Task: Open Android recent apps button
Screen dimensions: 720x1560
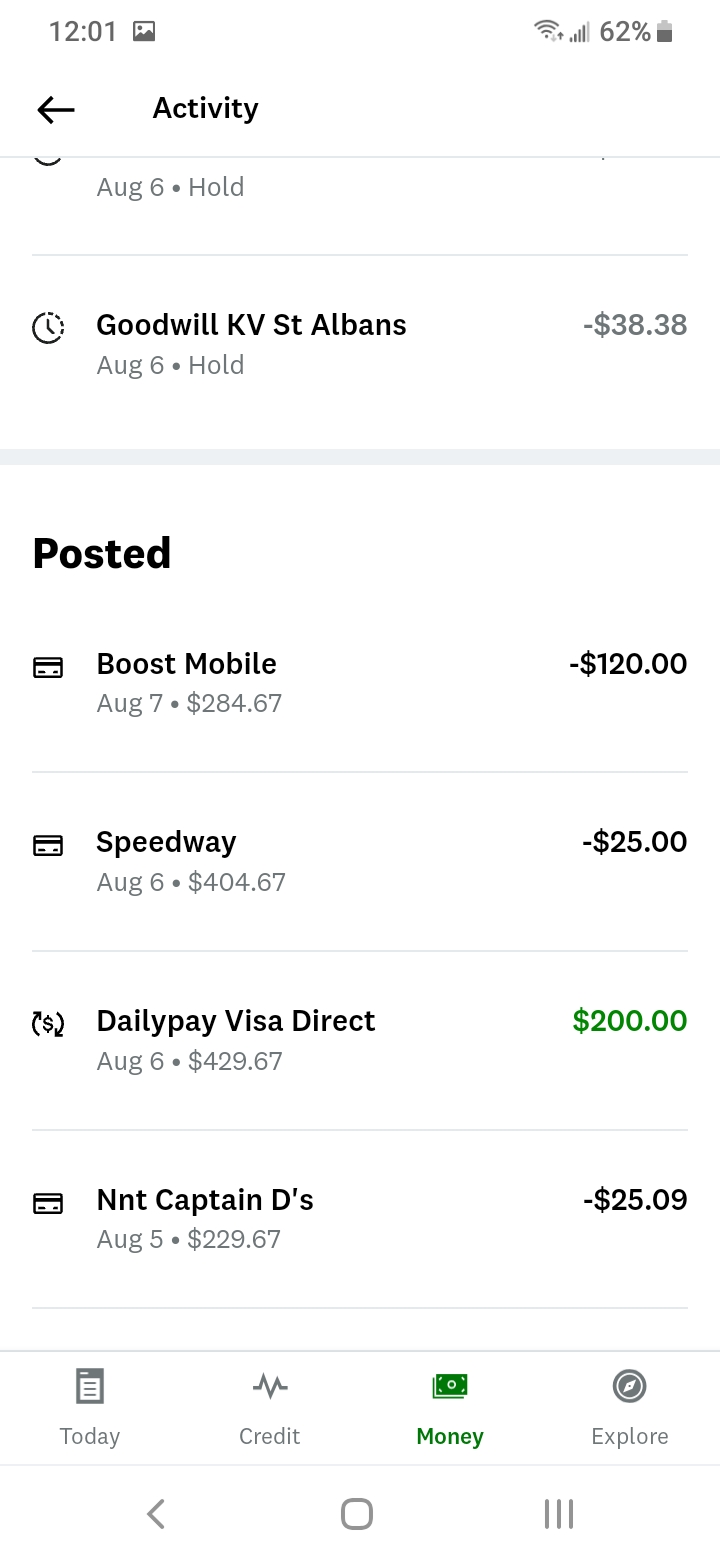Action: pos(558,1513)
